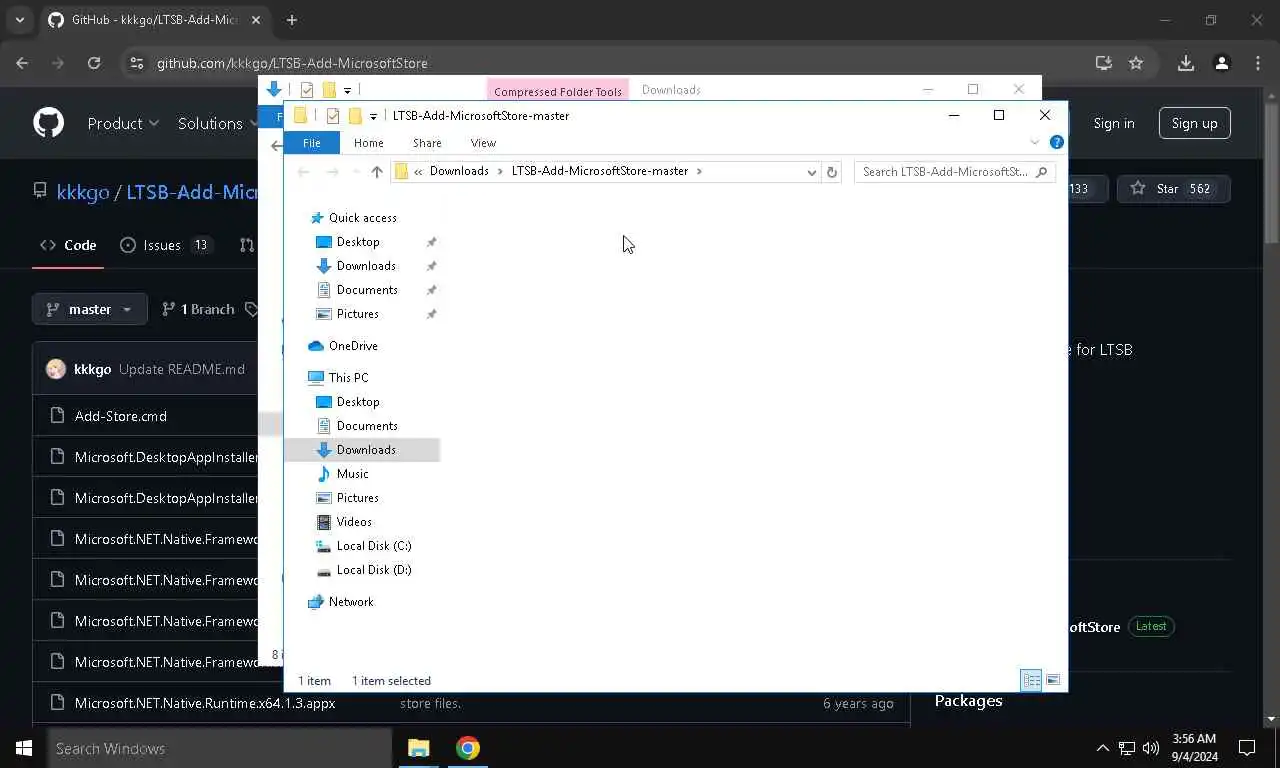Open the File tab in Explorer ribbon
This screenshot has width=1280, height=768.
coord(312,143)
